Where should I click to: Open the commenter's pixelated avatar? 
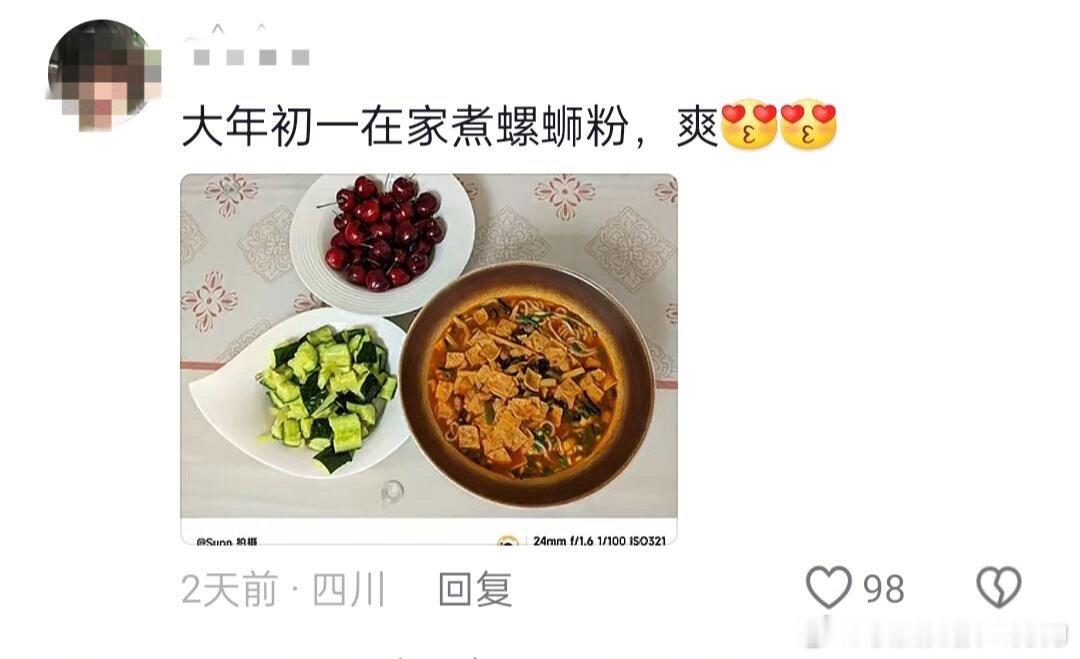pos(104,75)
